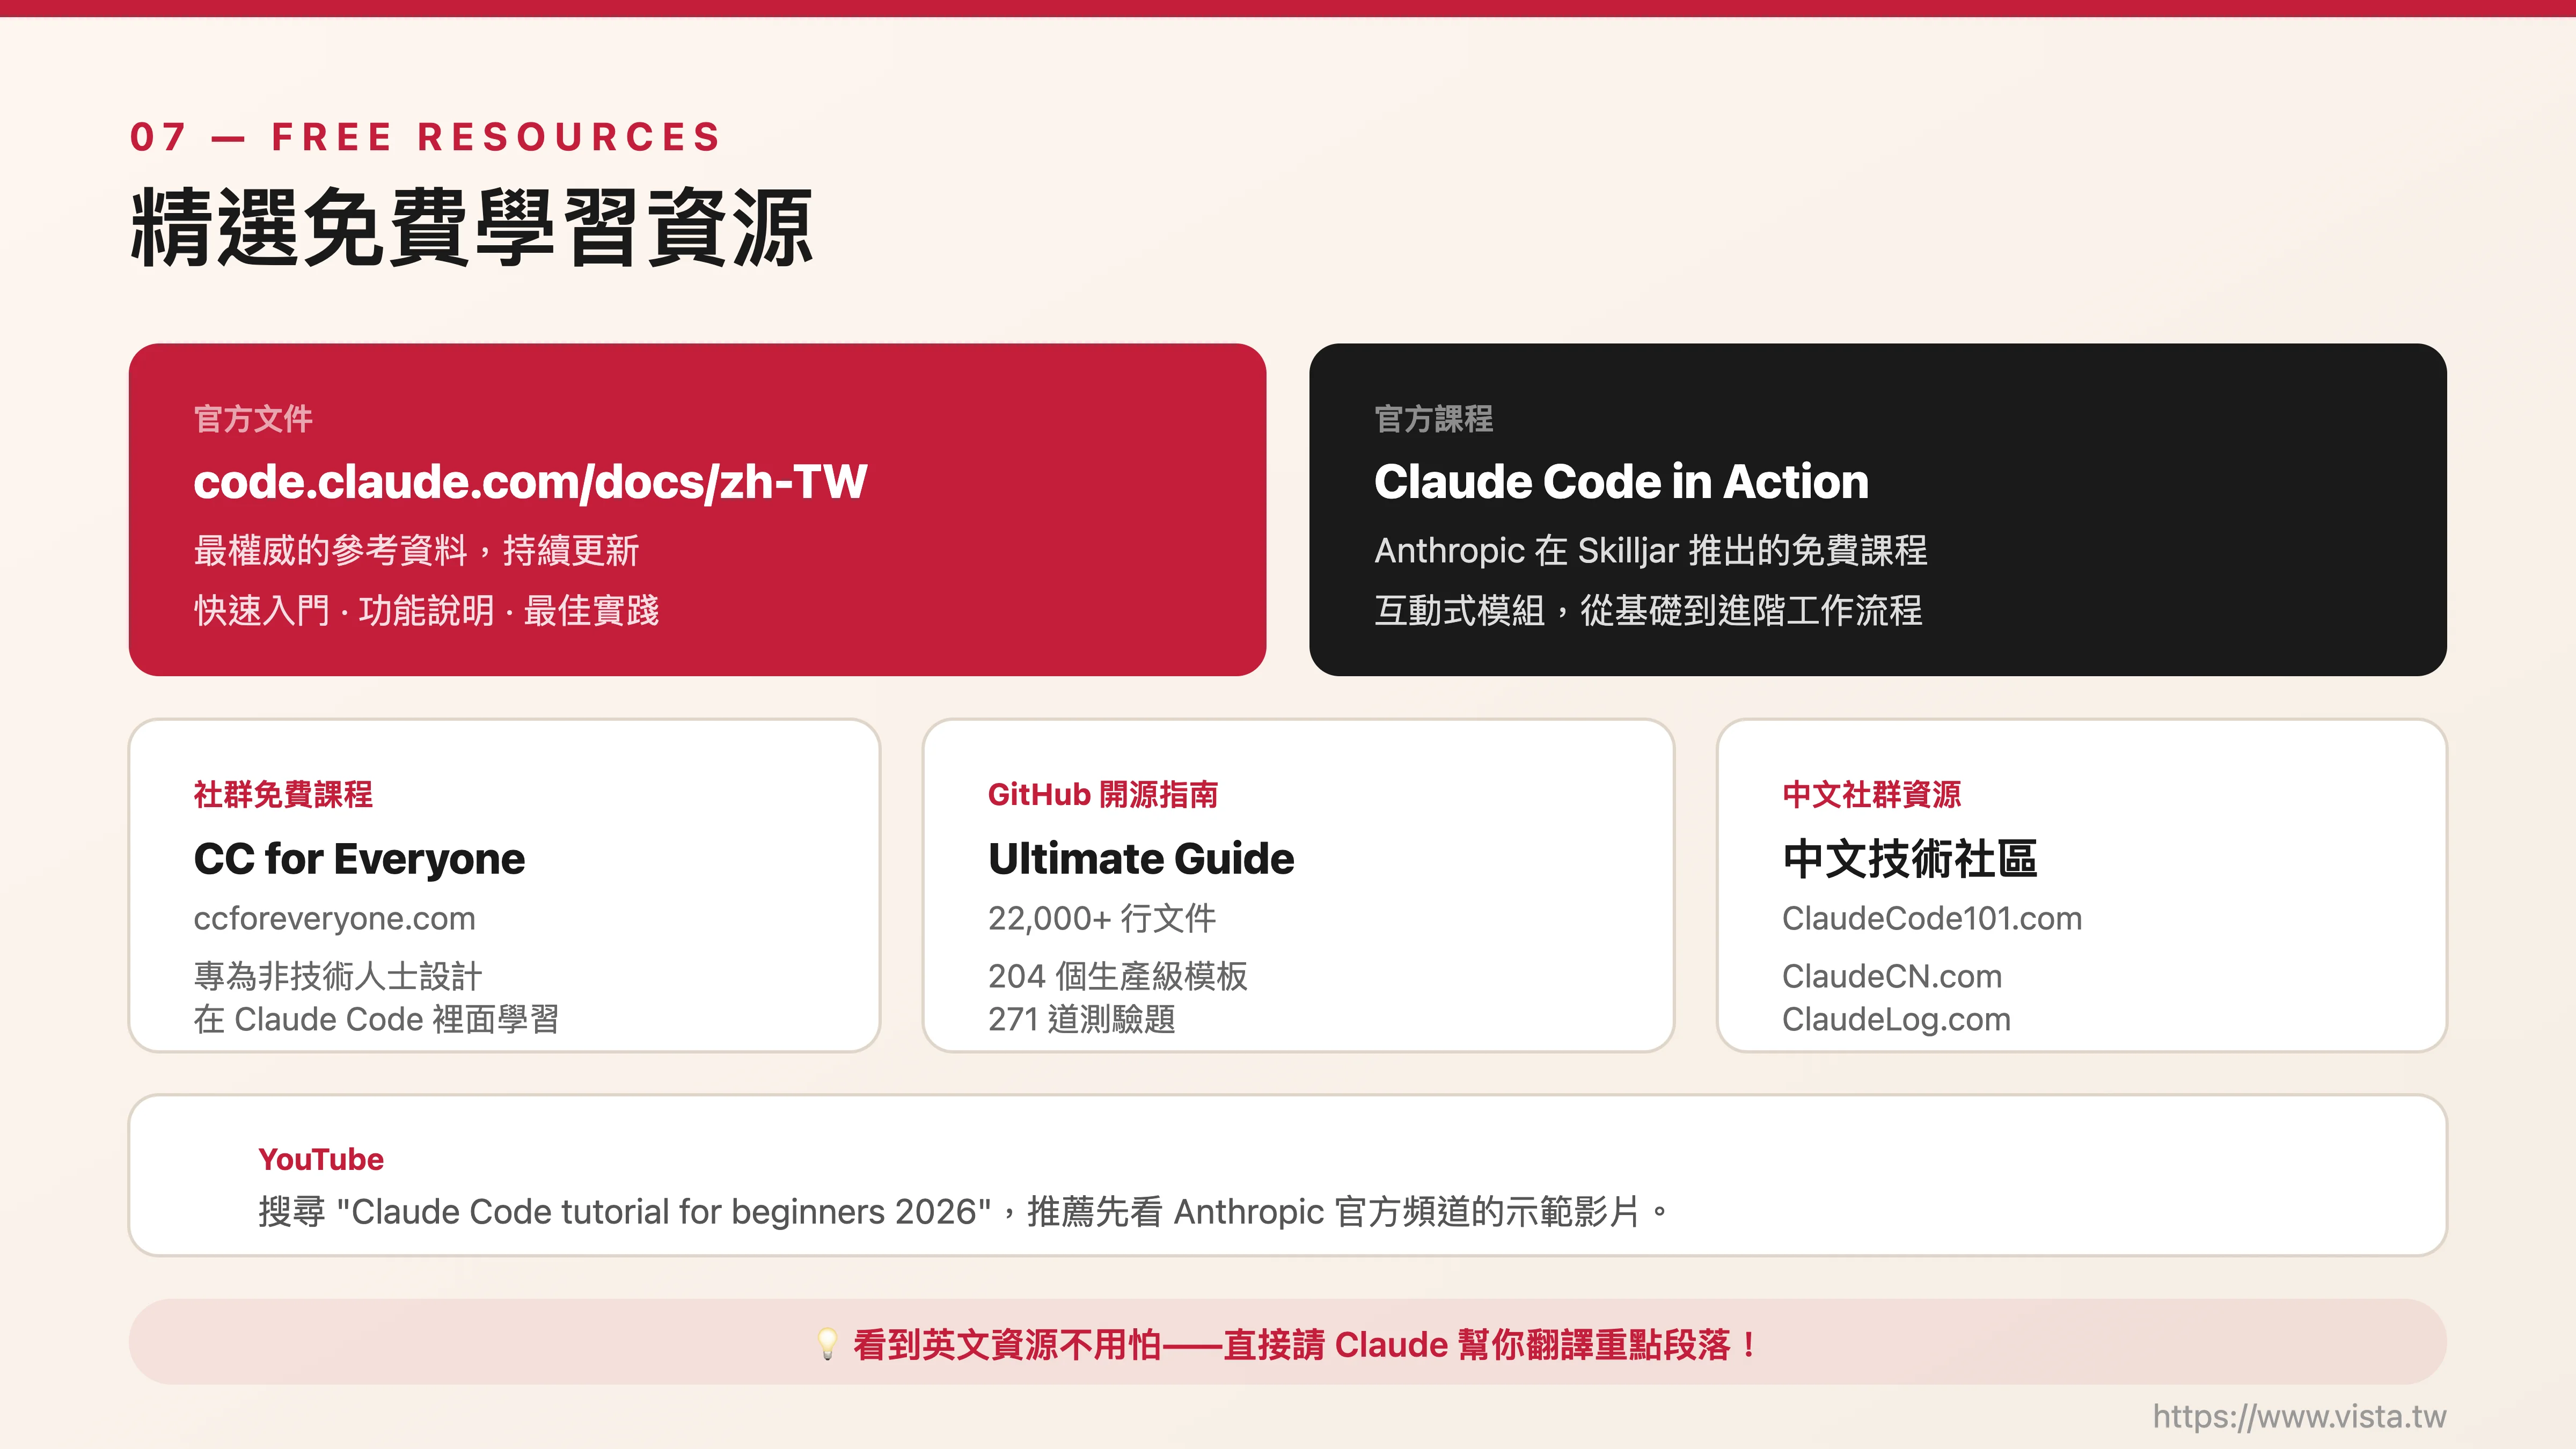Click the 'Ultimate Guide' title
This screenshot has width=2576, height=1449.
[x=1141, y=859]
